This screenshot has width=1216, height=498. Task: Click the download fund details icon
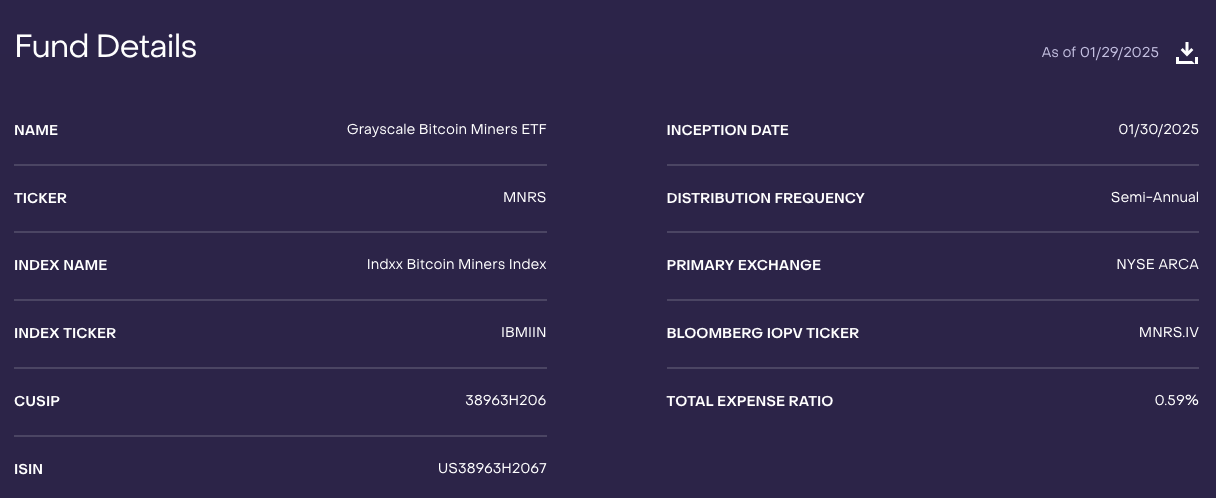click(1186, 53)
